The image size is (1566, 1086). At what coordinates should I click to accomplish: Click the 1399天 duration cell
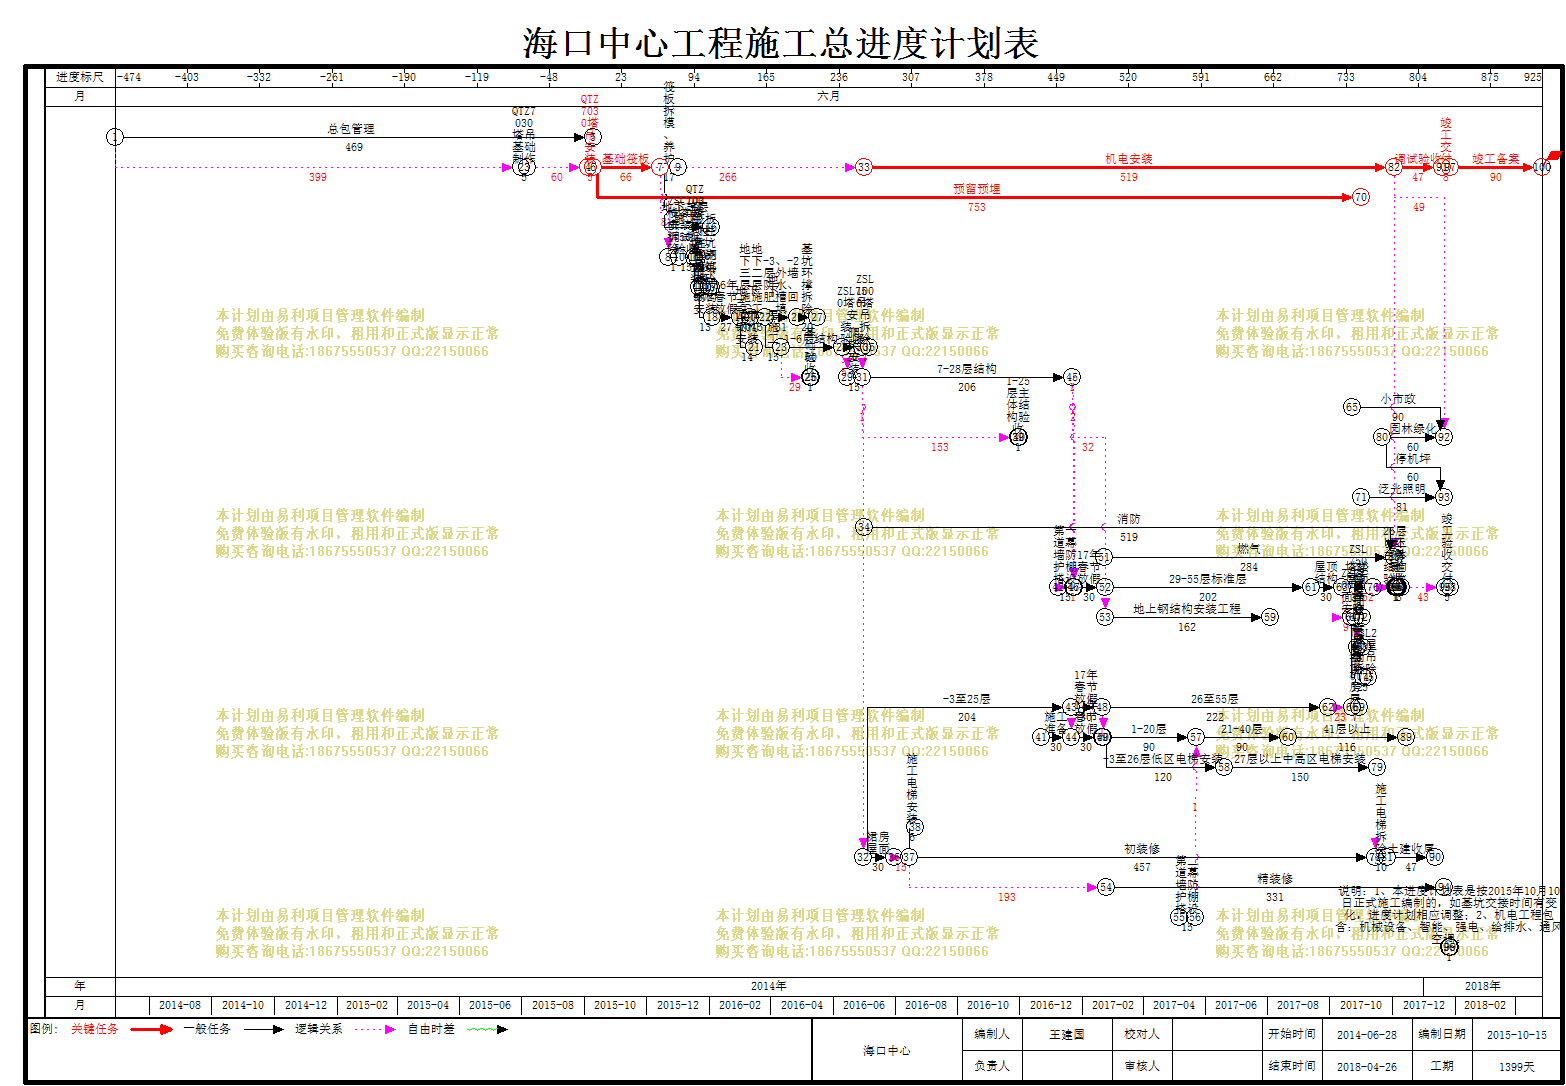(x=1516, y=1066)
